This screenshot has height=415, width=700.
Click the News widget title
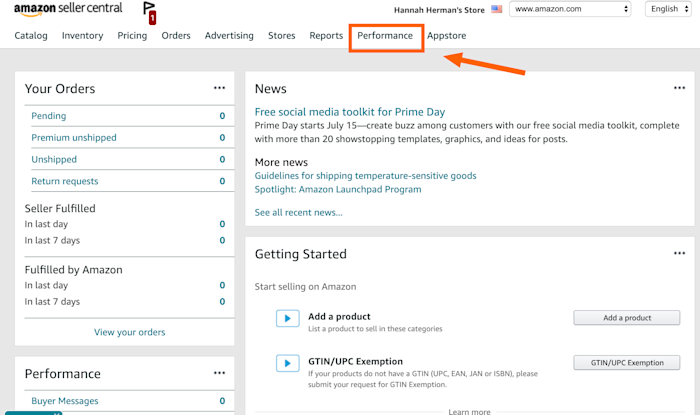[x=271, y=89]
